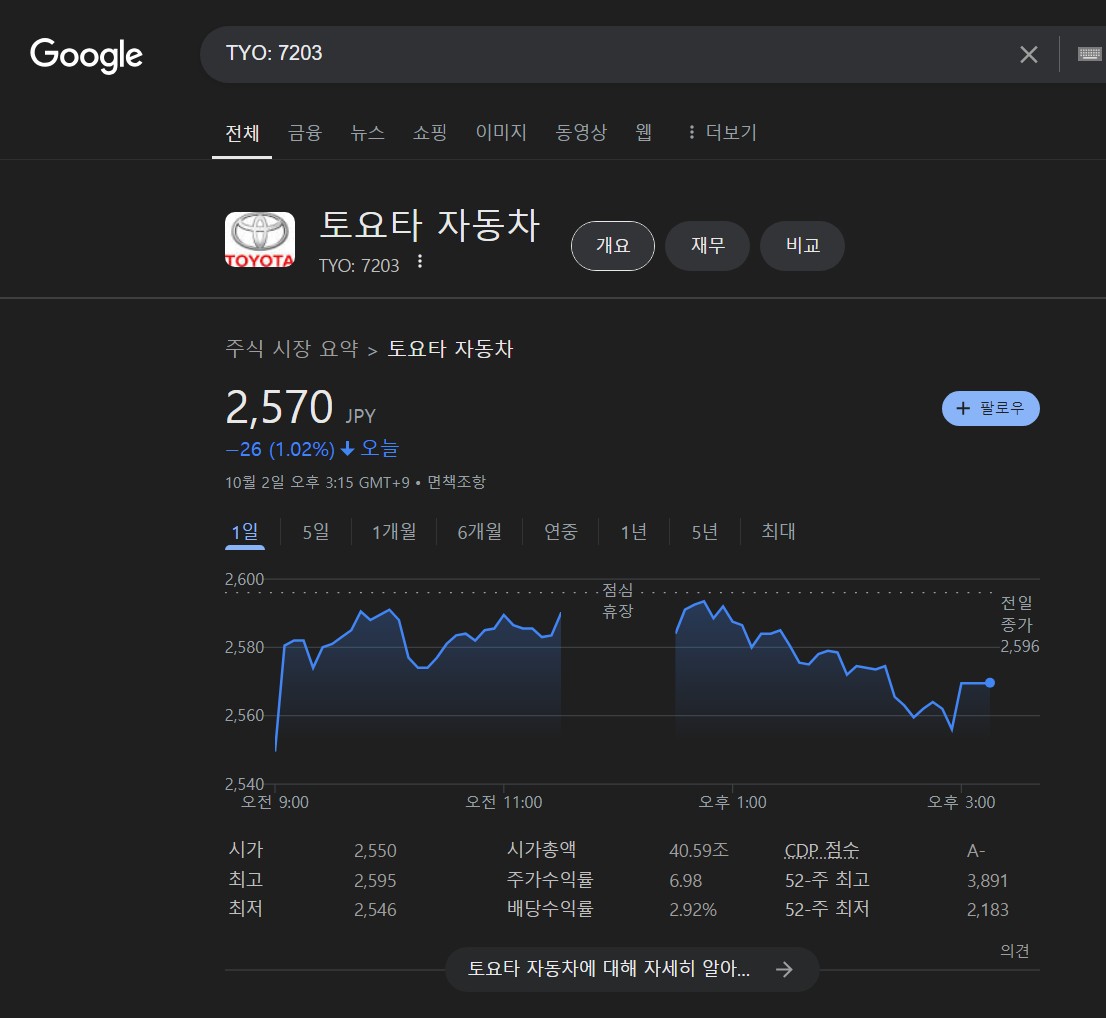1106x1018 pixels.
Task: Select the 비교 button
Action: click(x=802, y=246)
